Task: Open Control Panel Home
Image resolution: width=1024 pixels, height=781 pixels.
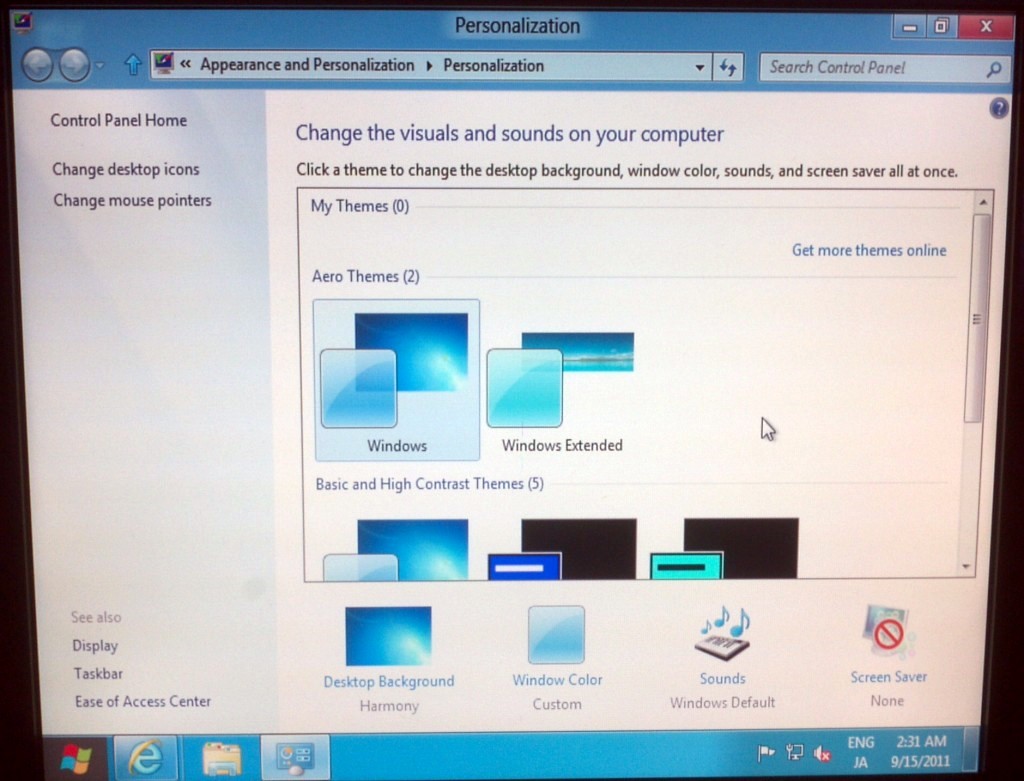Action: (x=118, y=120)
